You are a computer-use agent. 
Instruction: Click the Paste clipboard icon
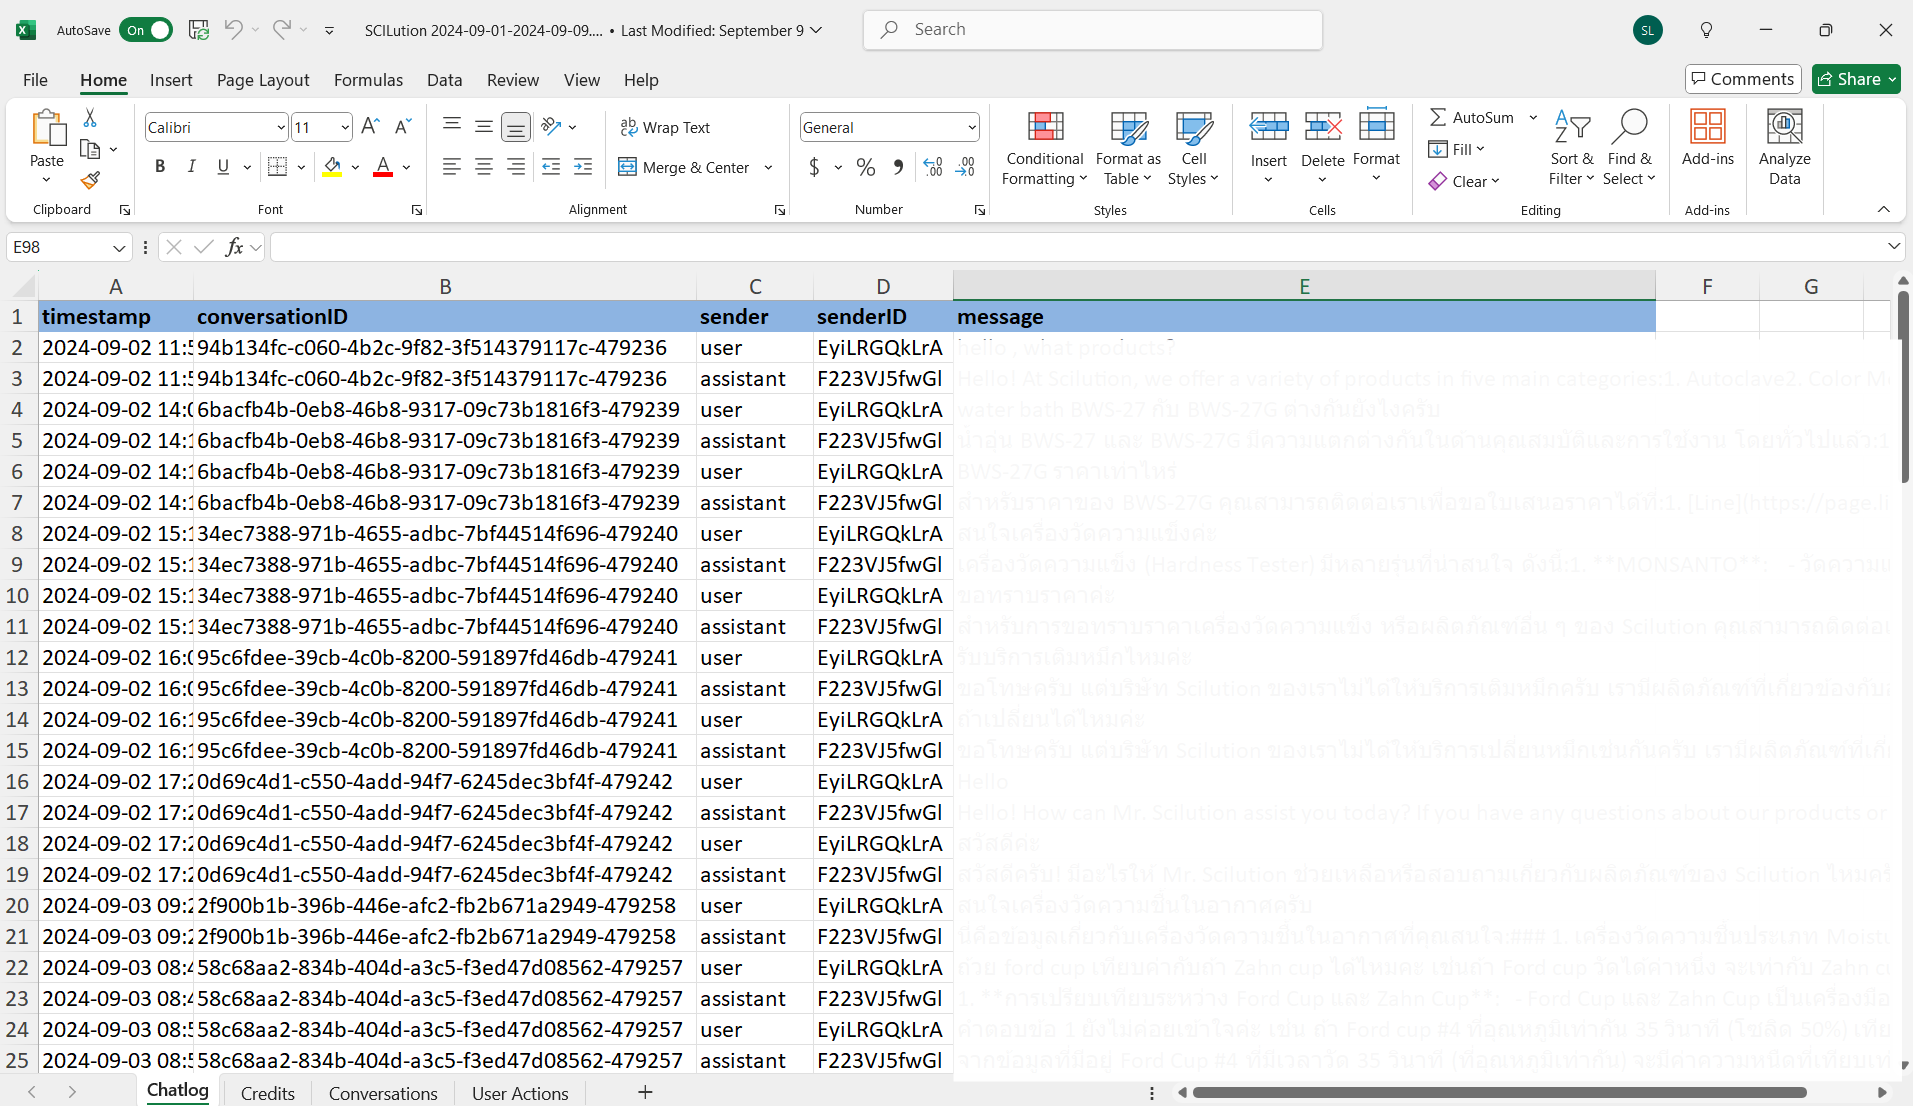pyautogui.click(x=47, y=128)
